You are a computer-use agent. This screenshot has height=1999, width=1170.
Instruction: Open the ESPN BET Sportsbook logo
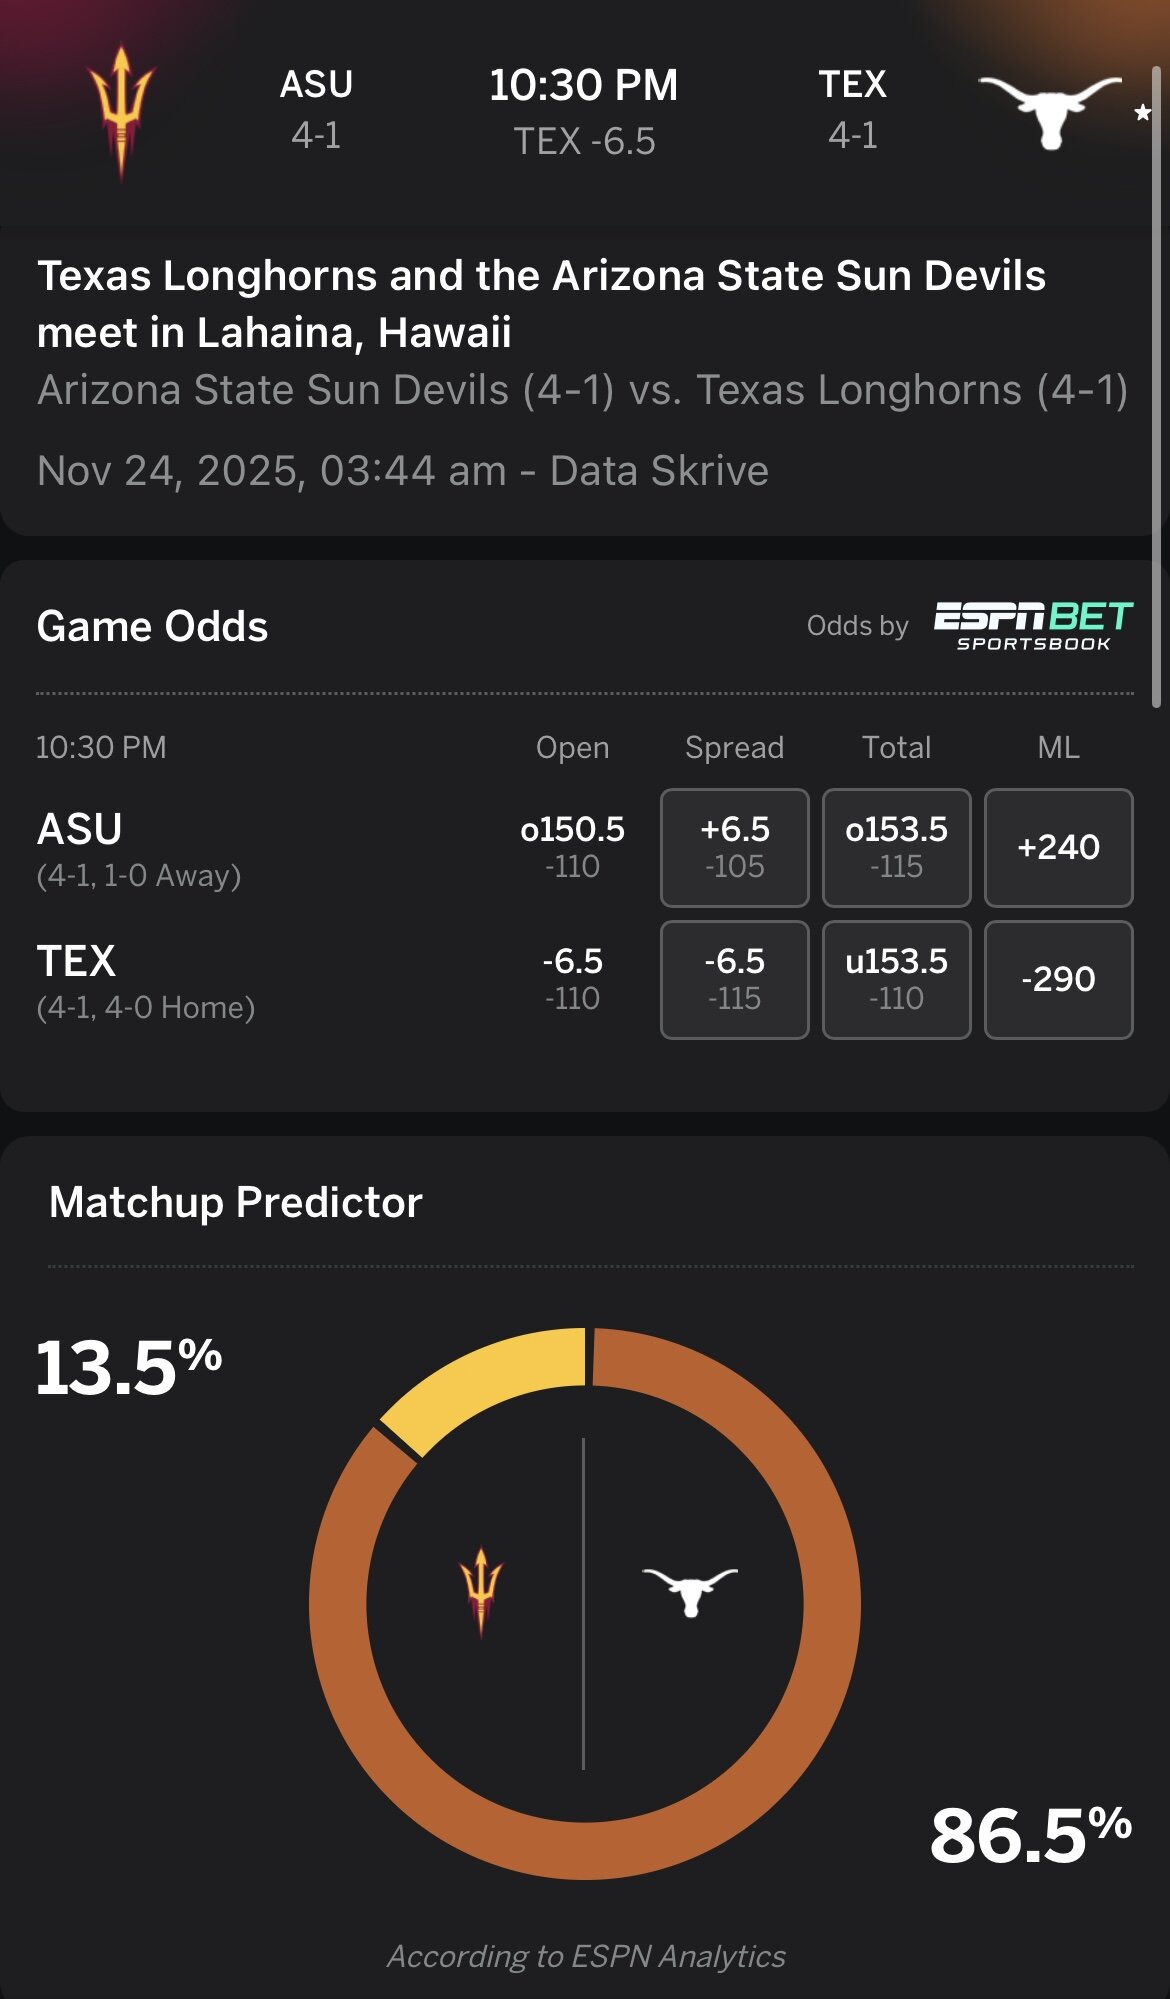coord(1033,626)
